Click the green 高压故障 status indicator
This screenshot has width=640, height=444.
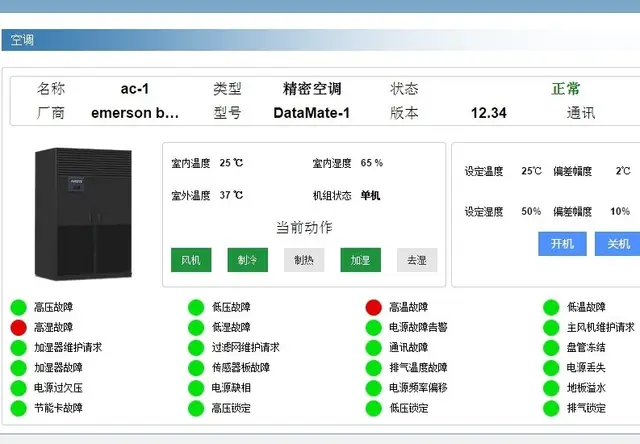pos(18,307)
